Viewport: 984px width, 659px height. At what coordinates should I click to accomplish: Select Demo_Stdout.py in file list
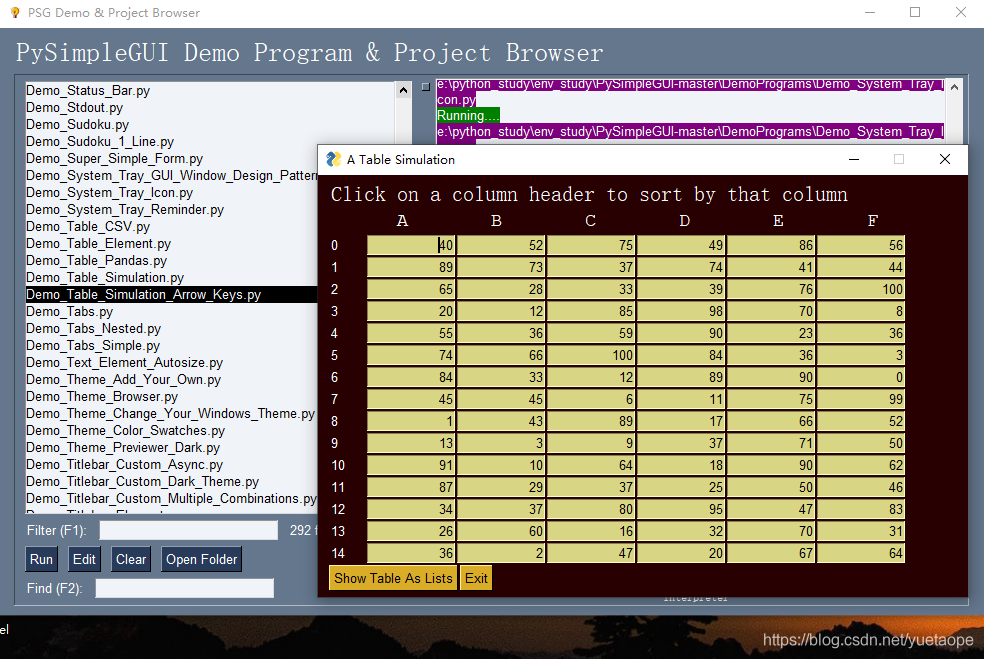[x=74, y=107]
